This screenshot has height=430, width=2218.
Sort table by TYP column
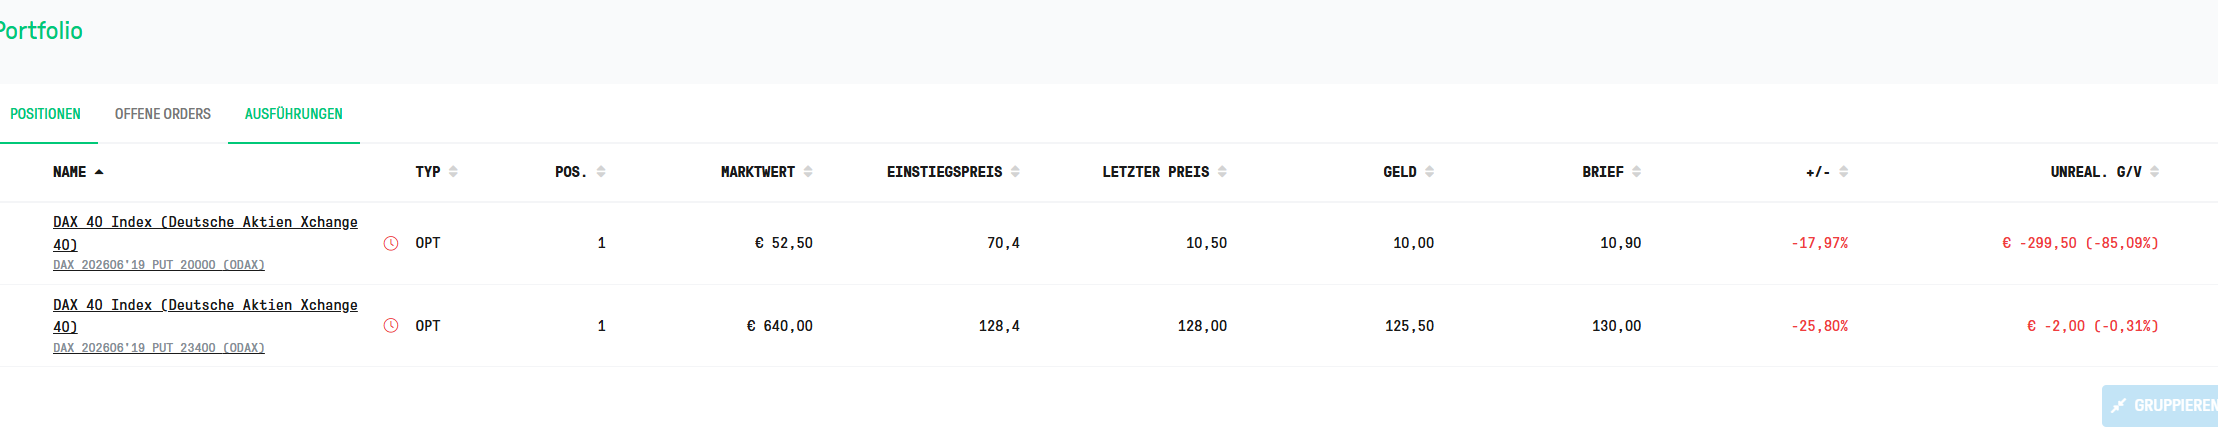[453, 172]
